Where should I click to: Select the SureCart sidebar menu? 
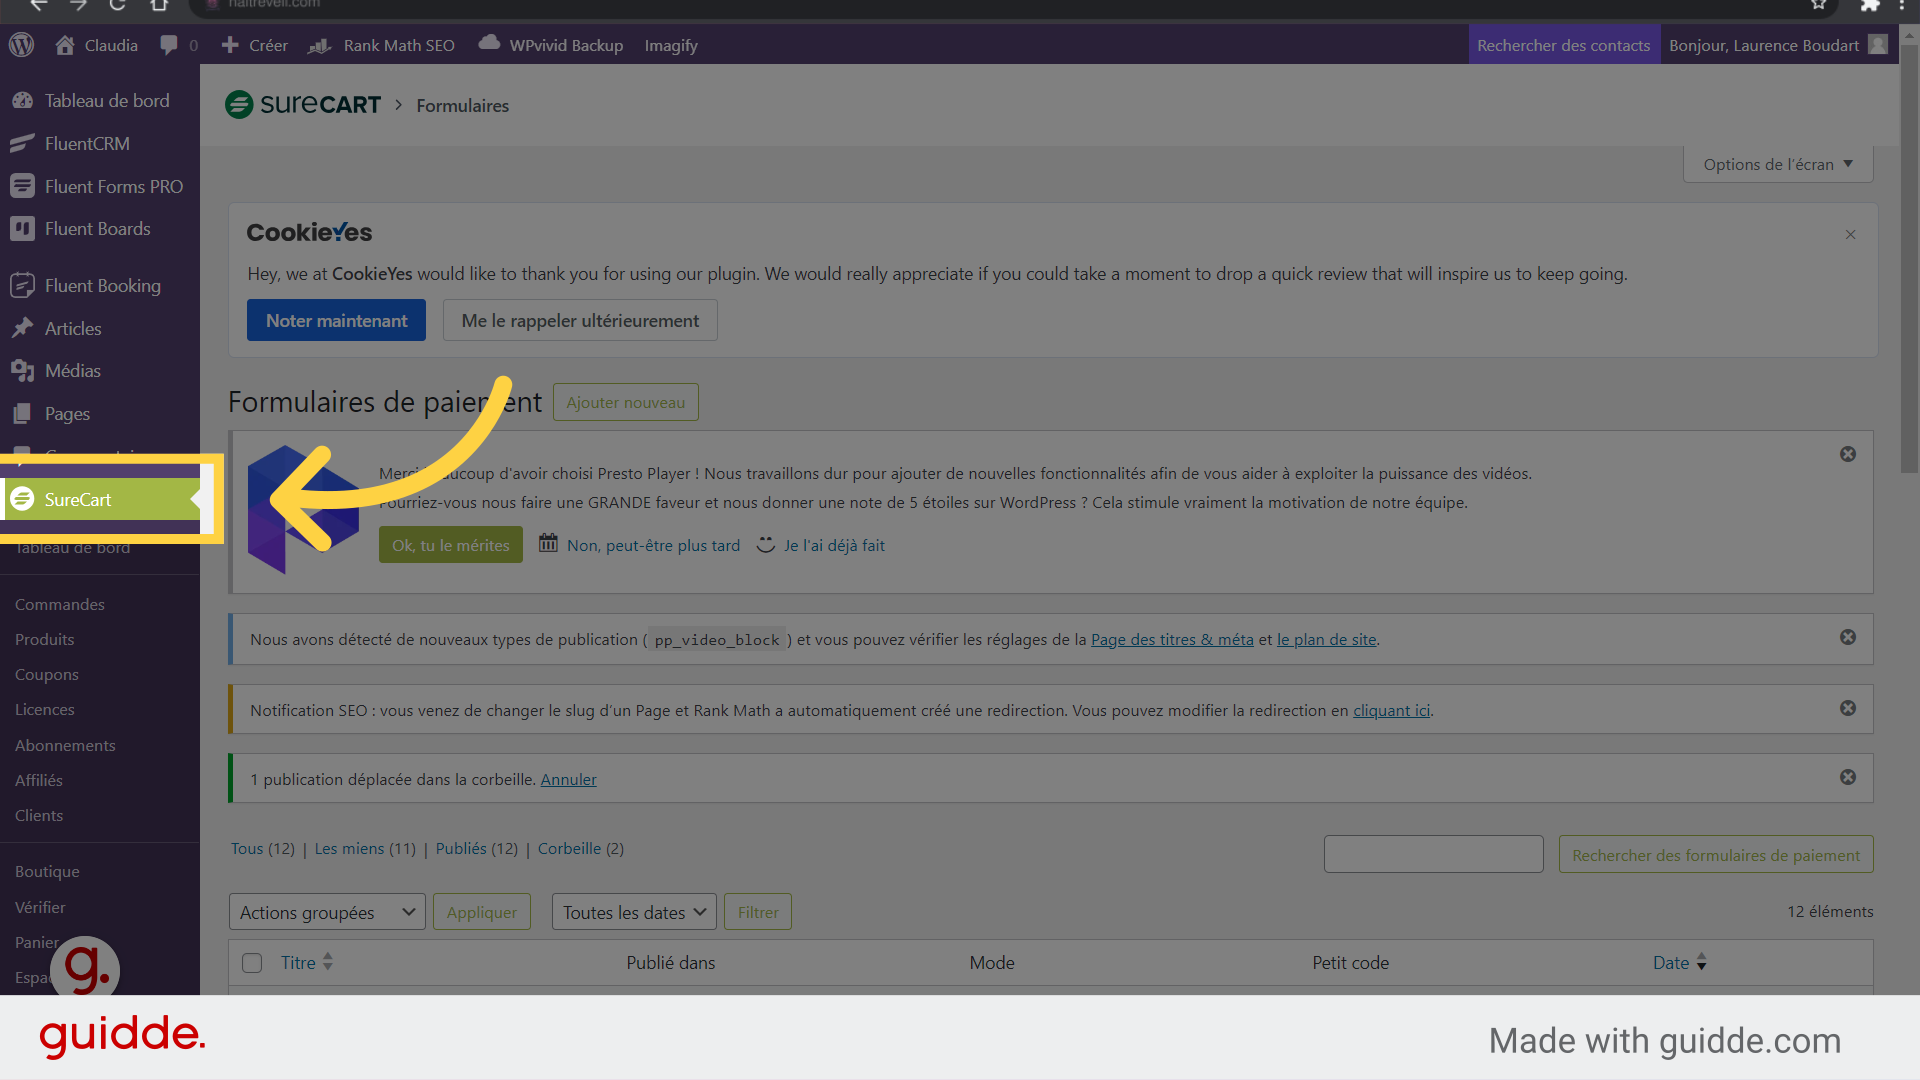(100, 499)
